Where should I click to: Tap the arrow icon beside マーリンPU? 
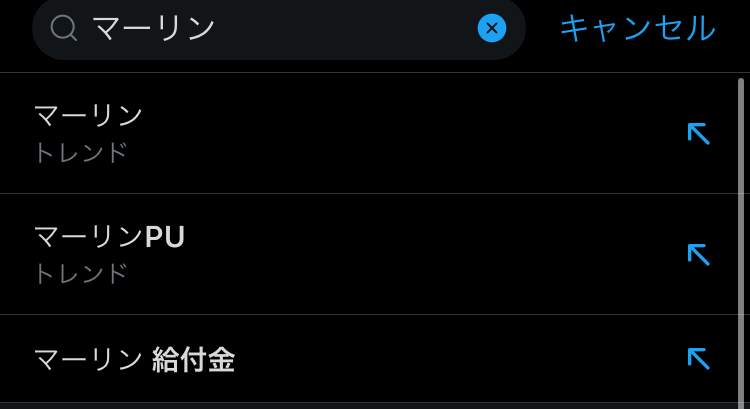(x=698, y=254)
